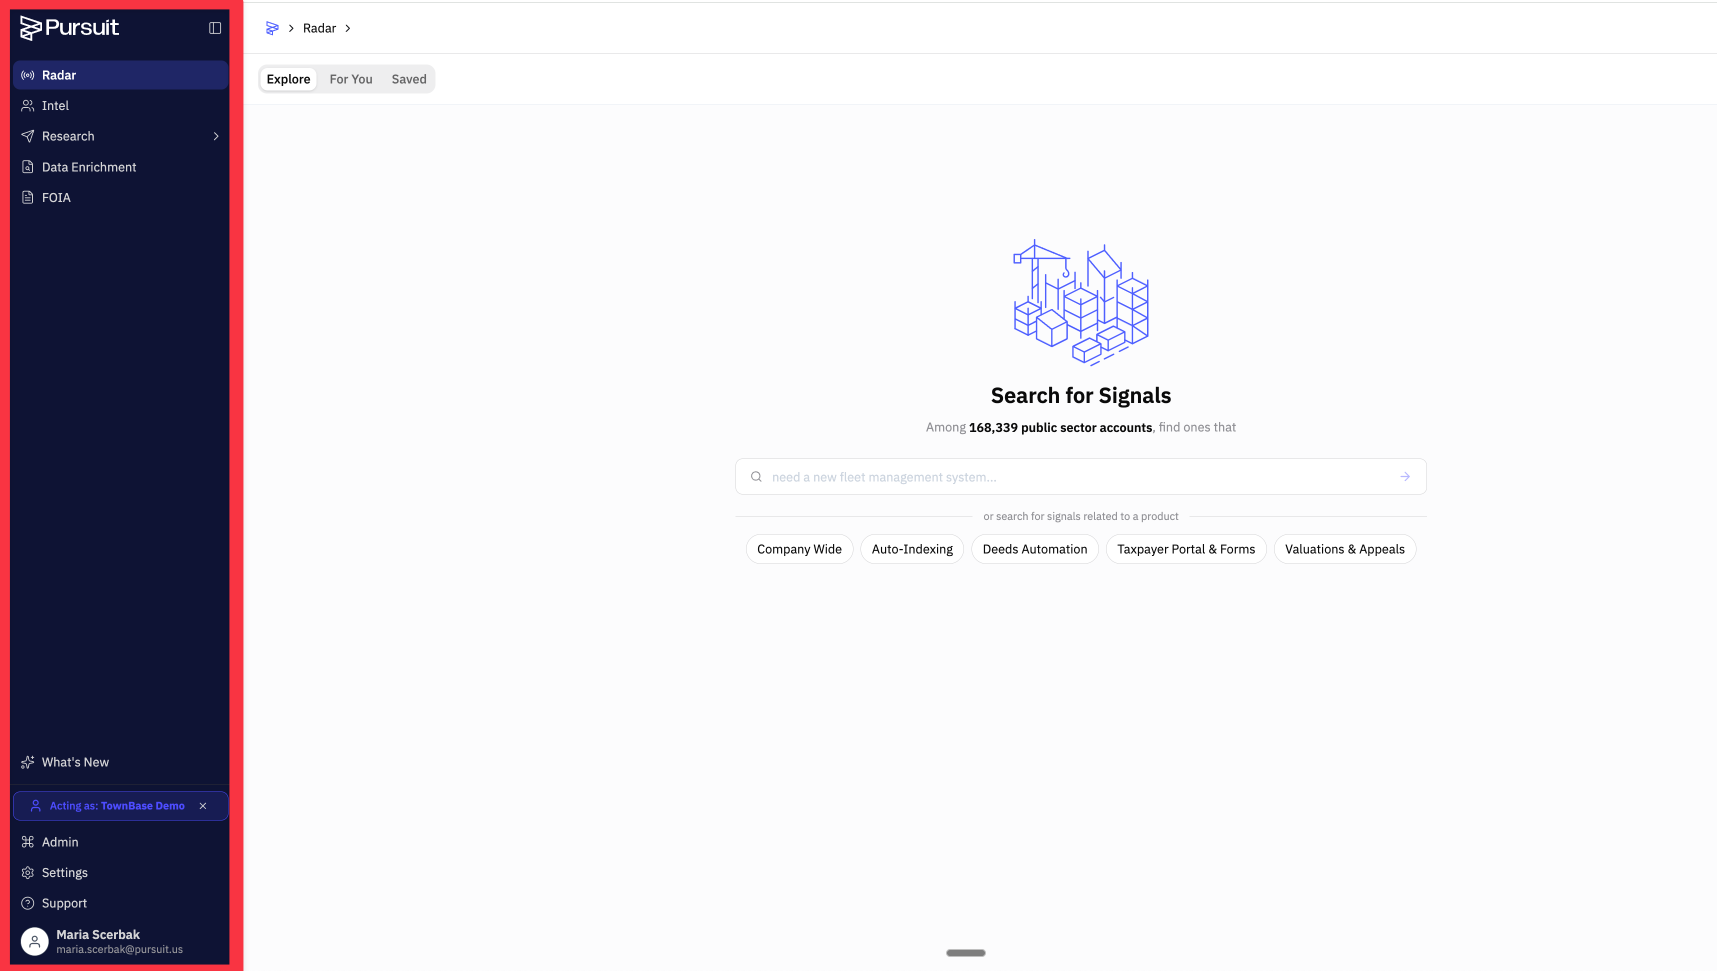This screenshot has width=1717, height=971.
Task: Click the Maria Scerbak avatar icon
Action: point(35,941)
